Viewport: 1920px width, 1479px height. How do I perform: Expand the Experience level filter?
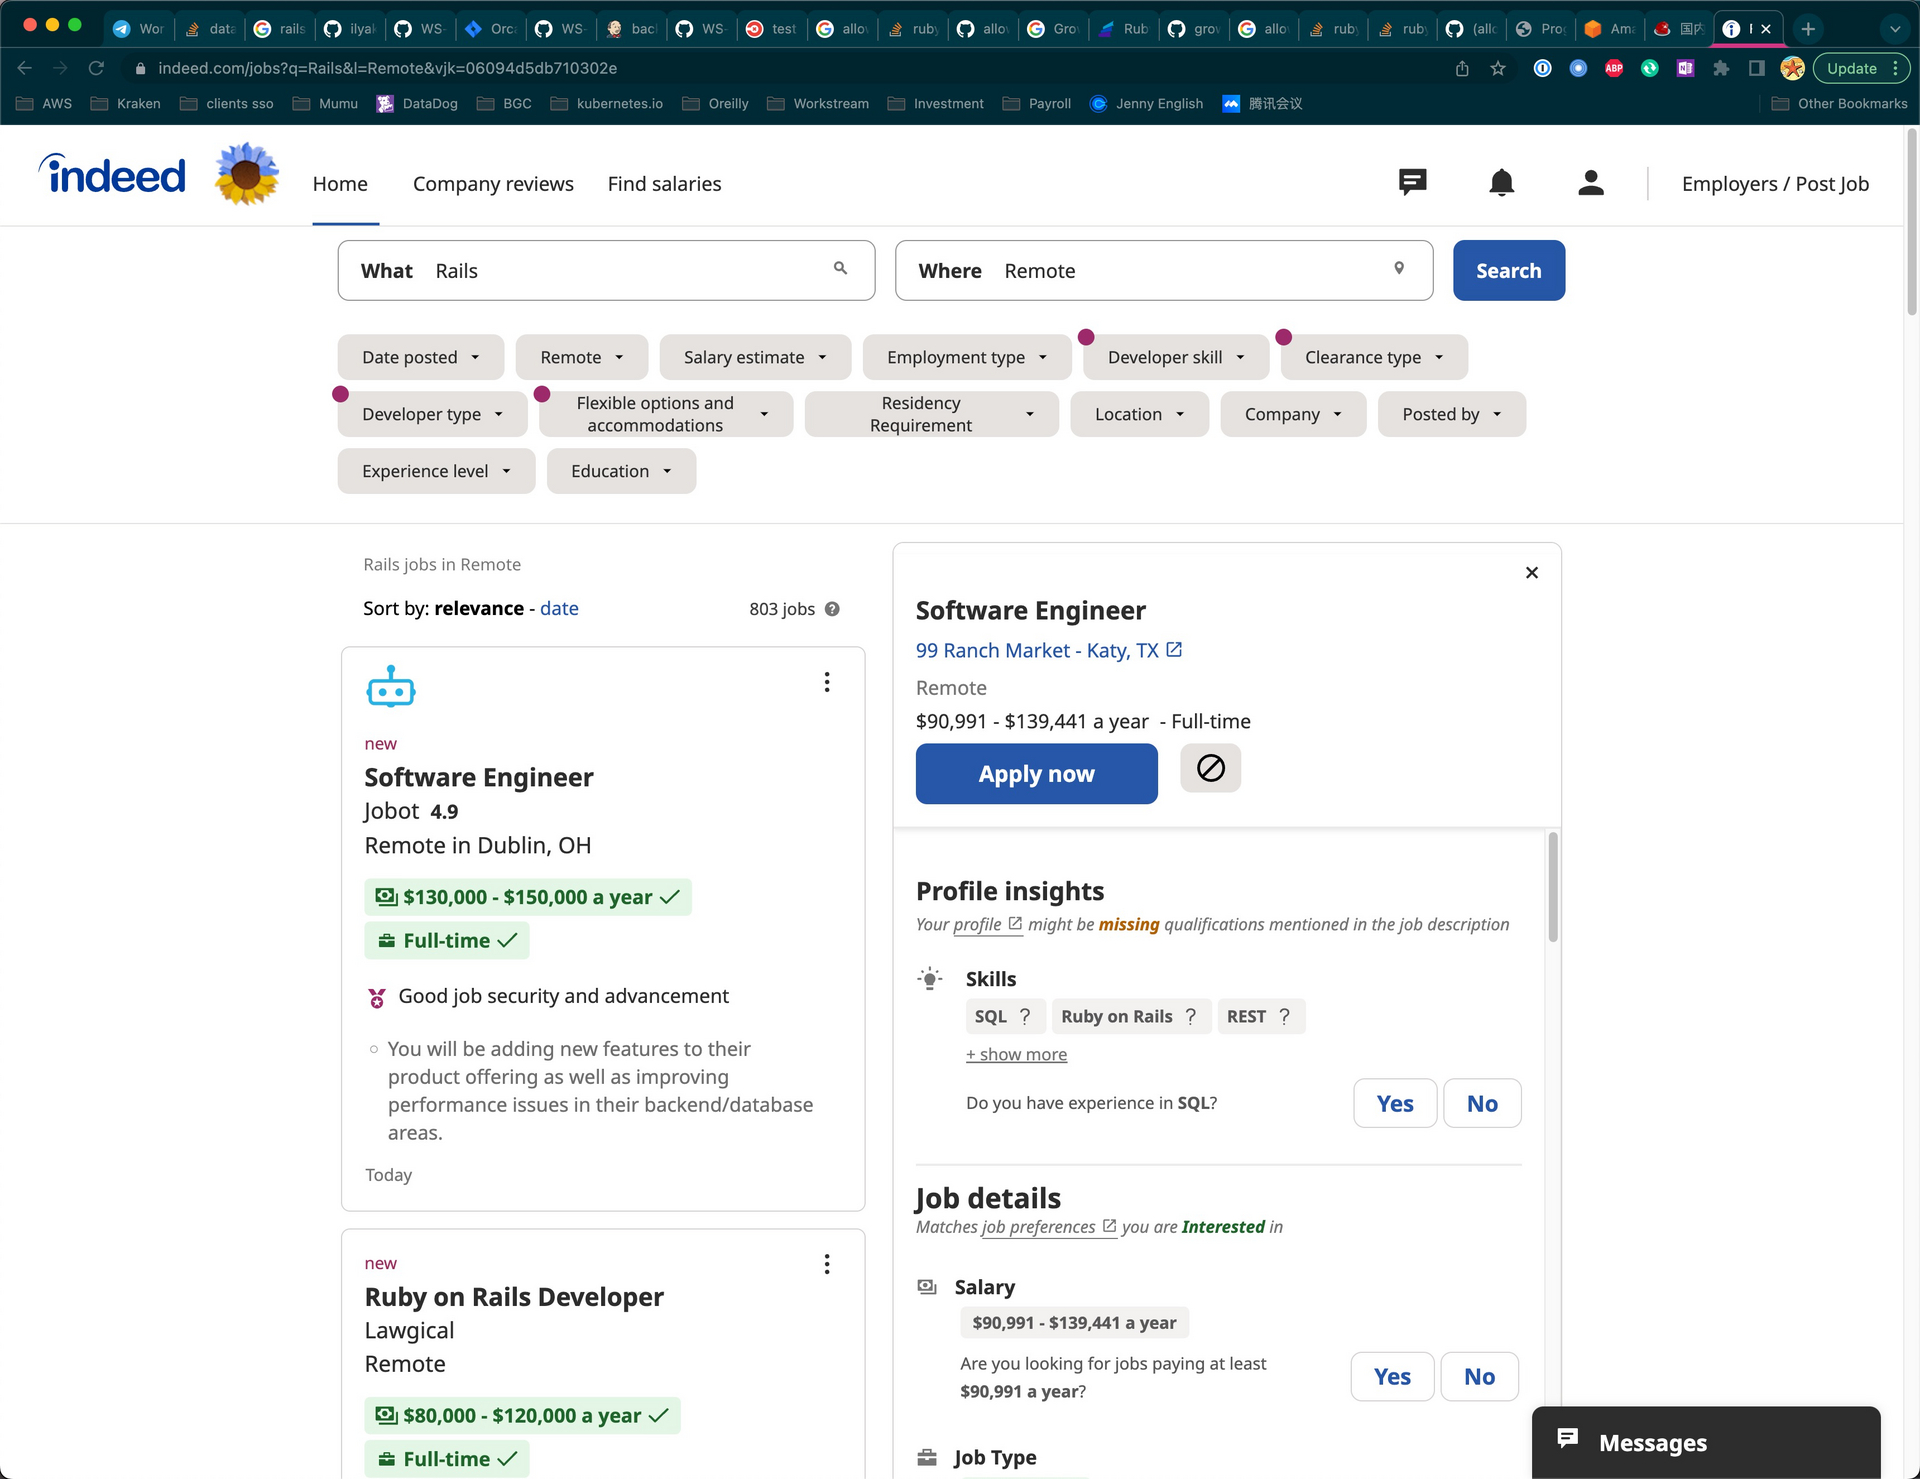436,471
